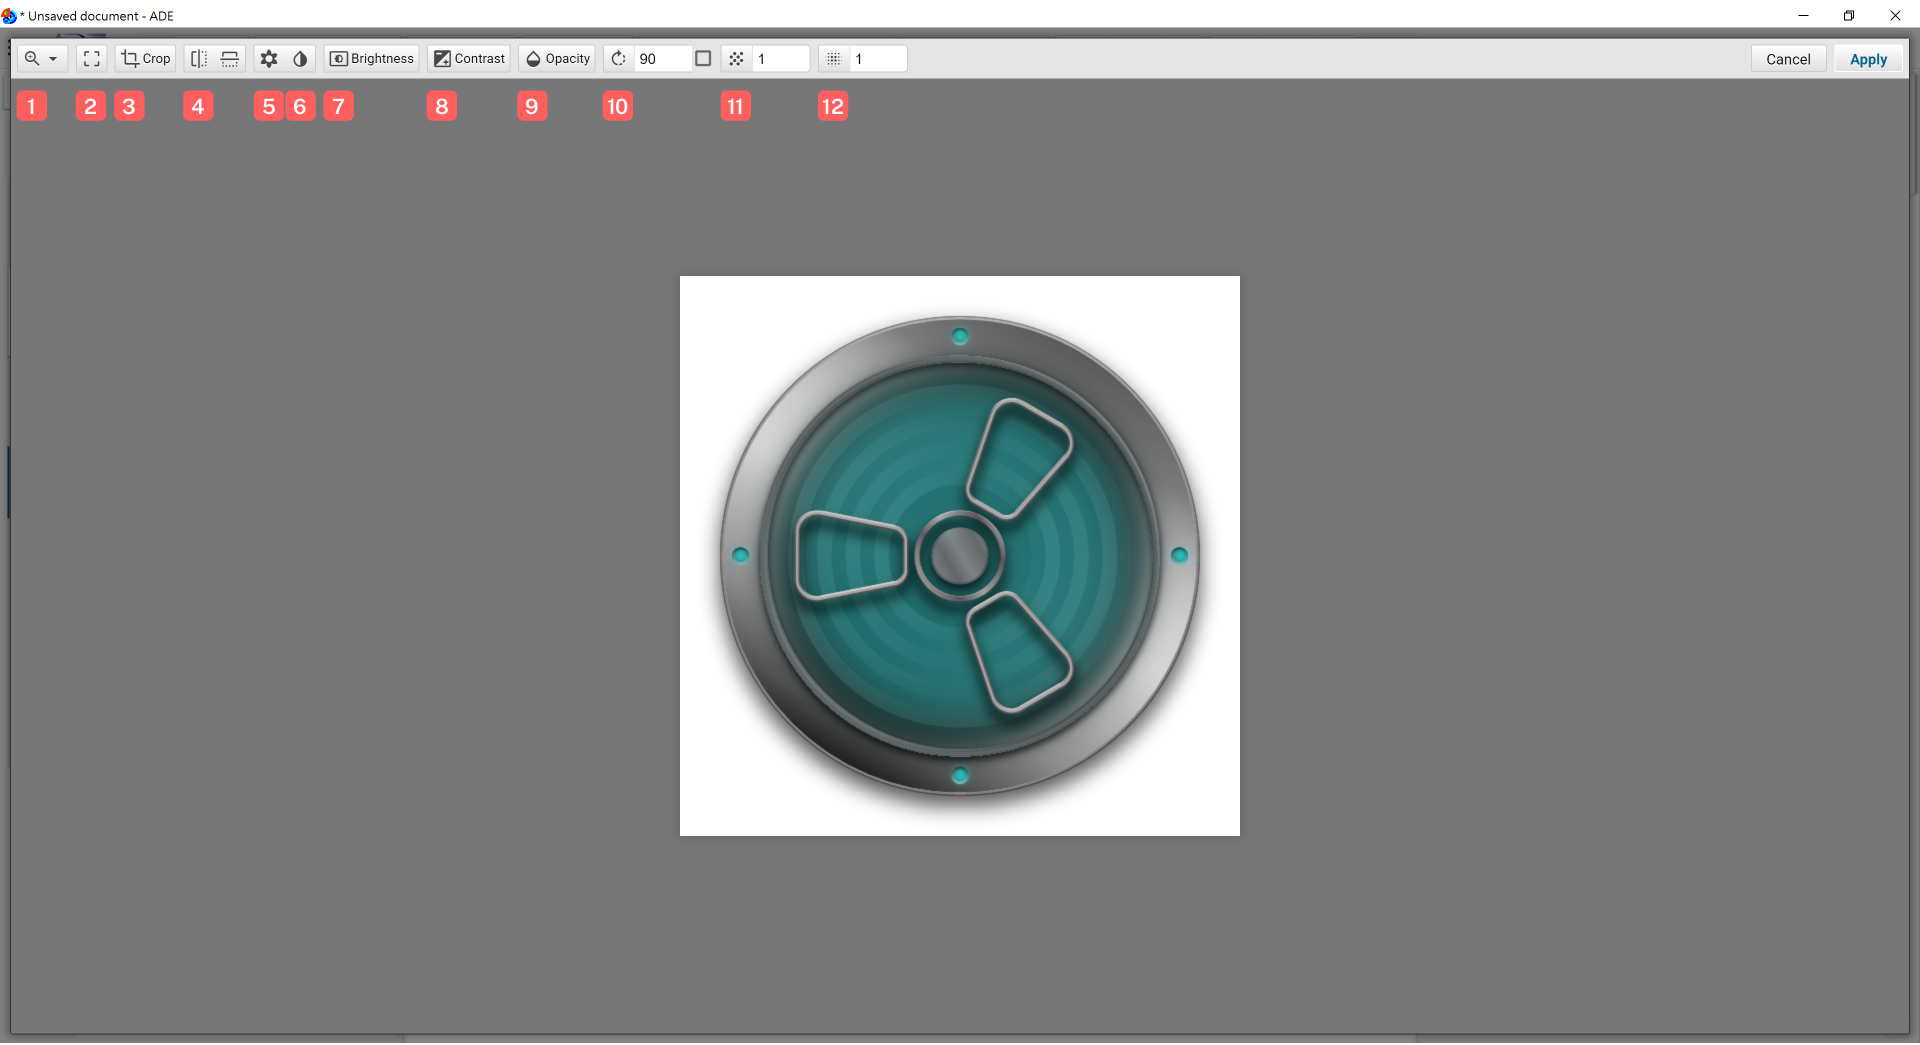Click the value field next to the noise icon
The image size is (1920, 1045).
coord(780,59)
